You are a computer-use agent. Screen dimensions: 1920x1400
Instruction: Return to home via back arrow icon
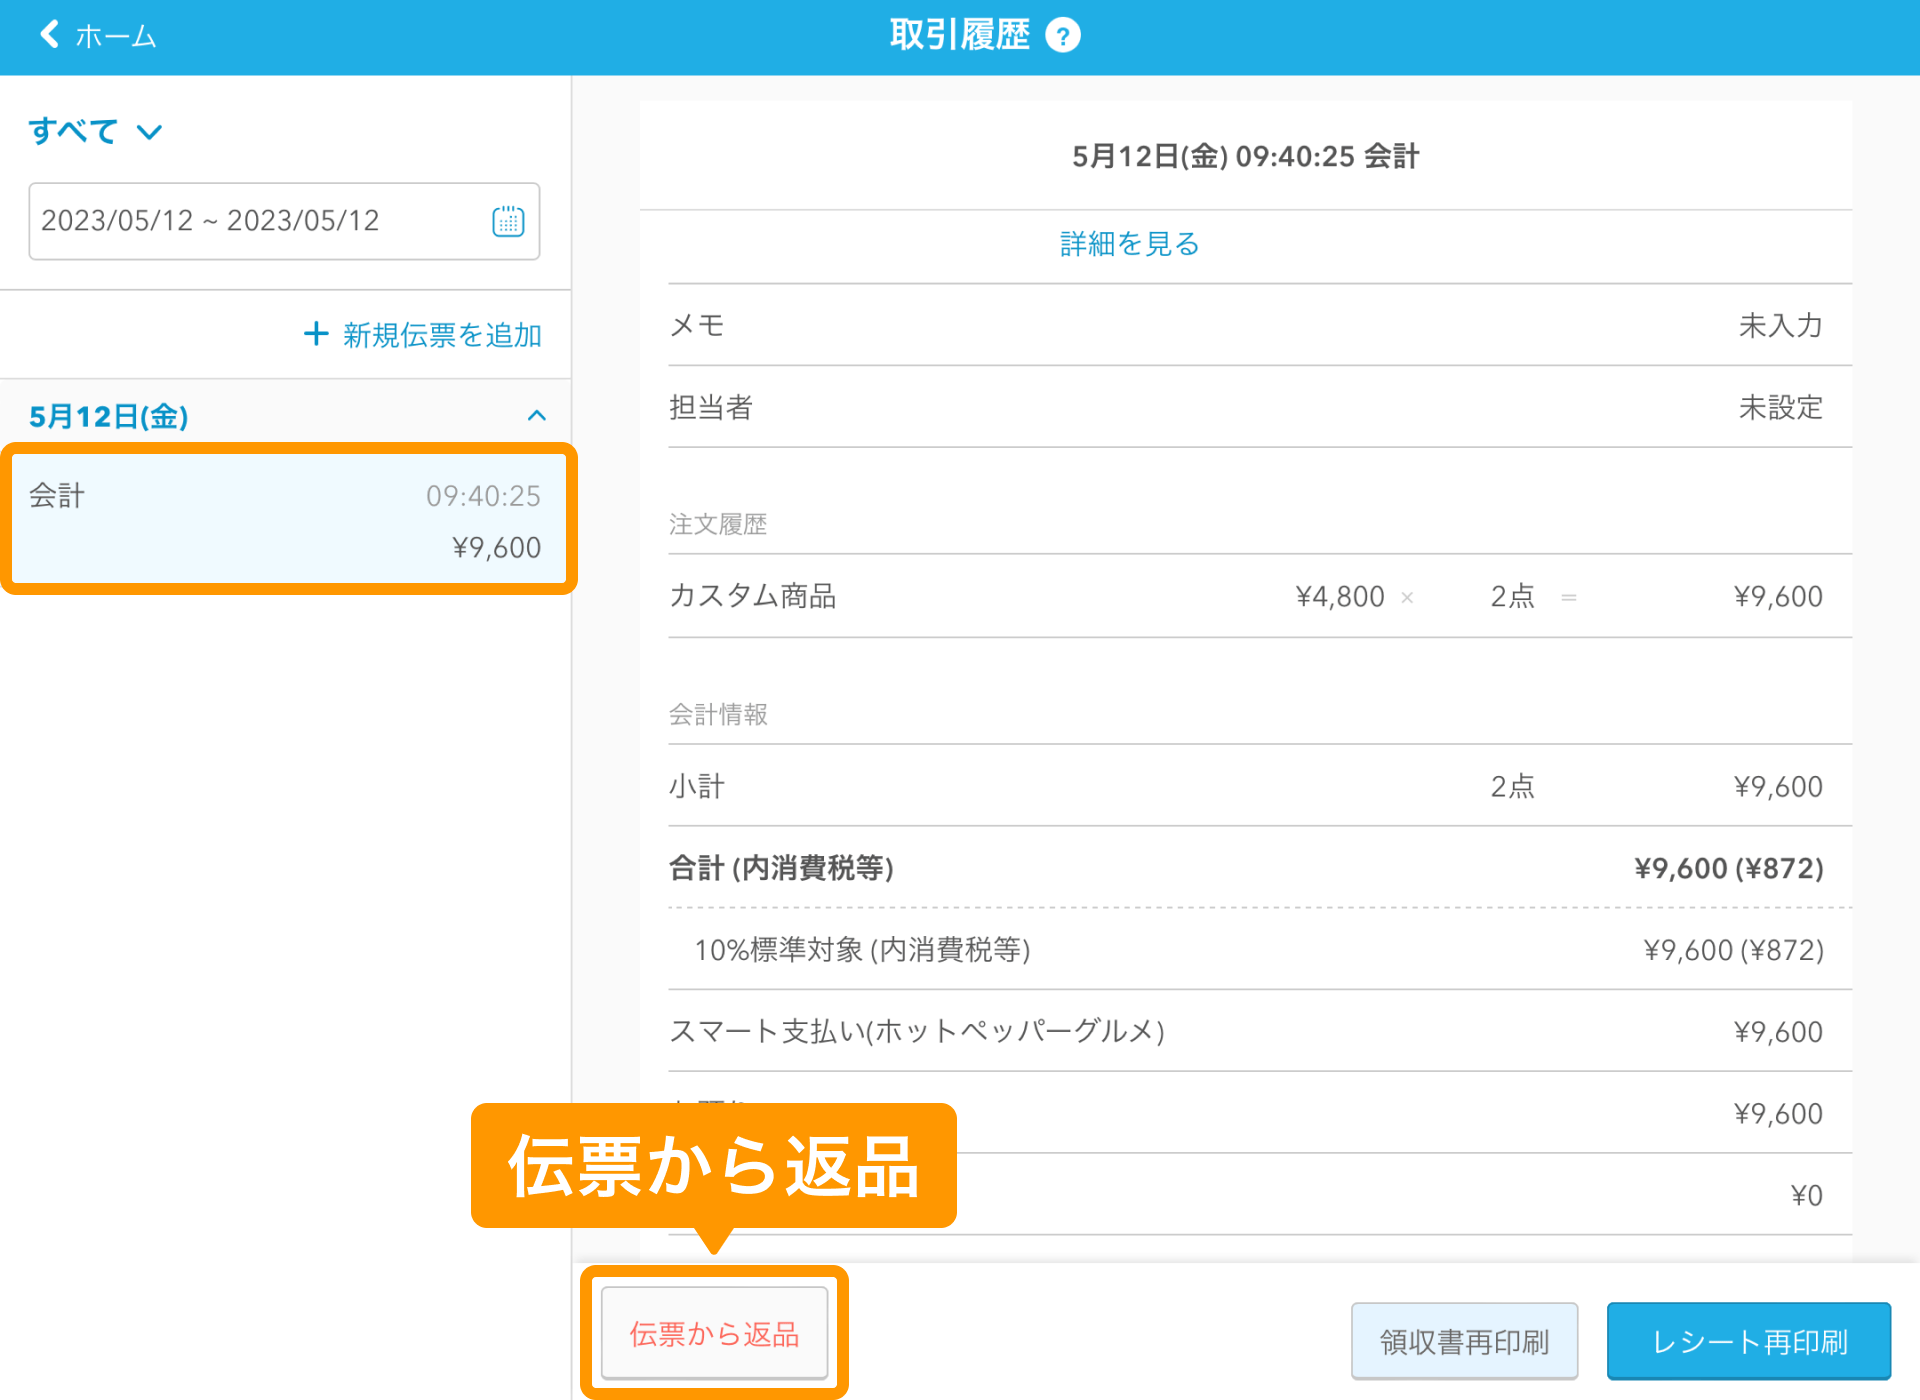click(47, 34)
